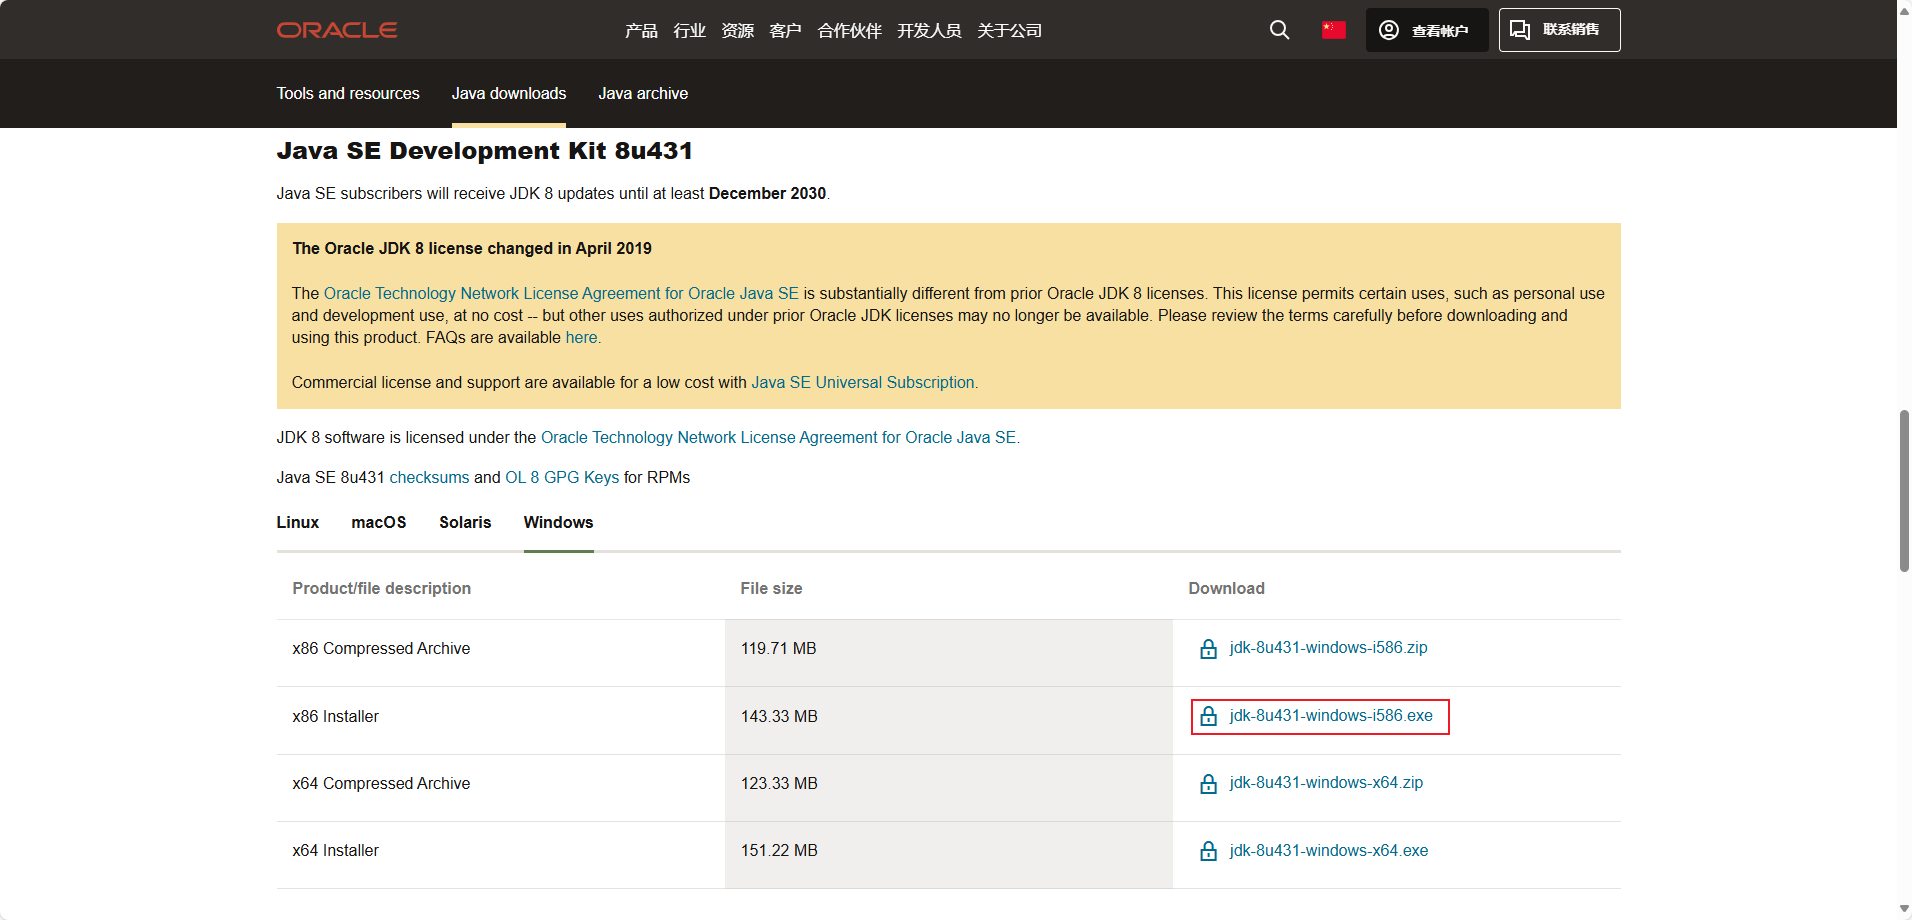1912x920 pixels.
Task: Switch to the Linux tab
Action: coord(298,523)
